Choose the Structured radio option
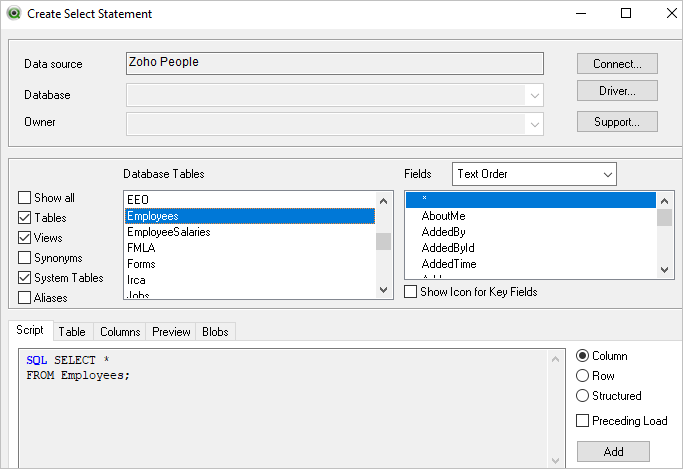 (583, 396)
